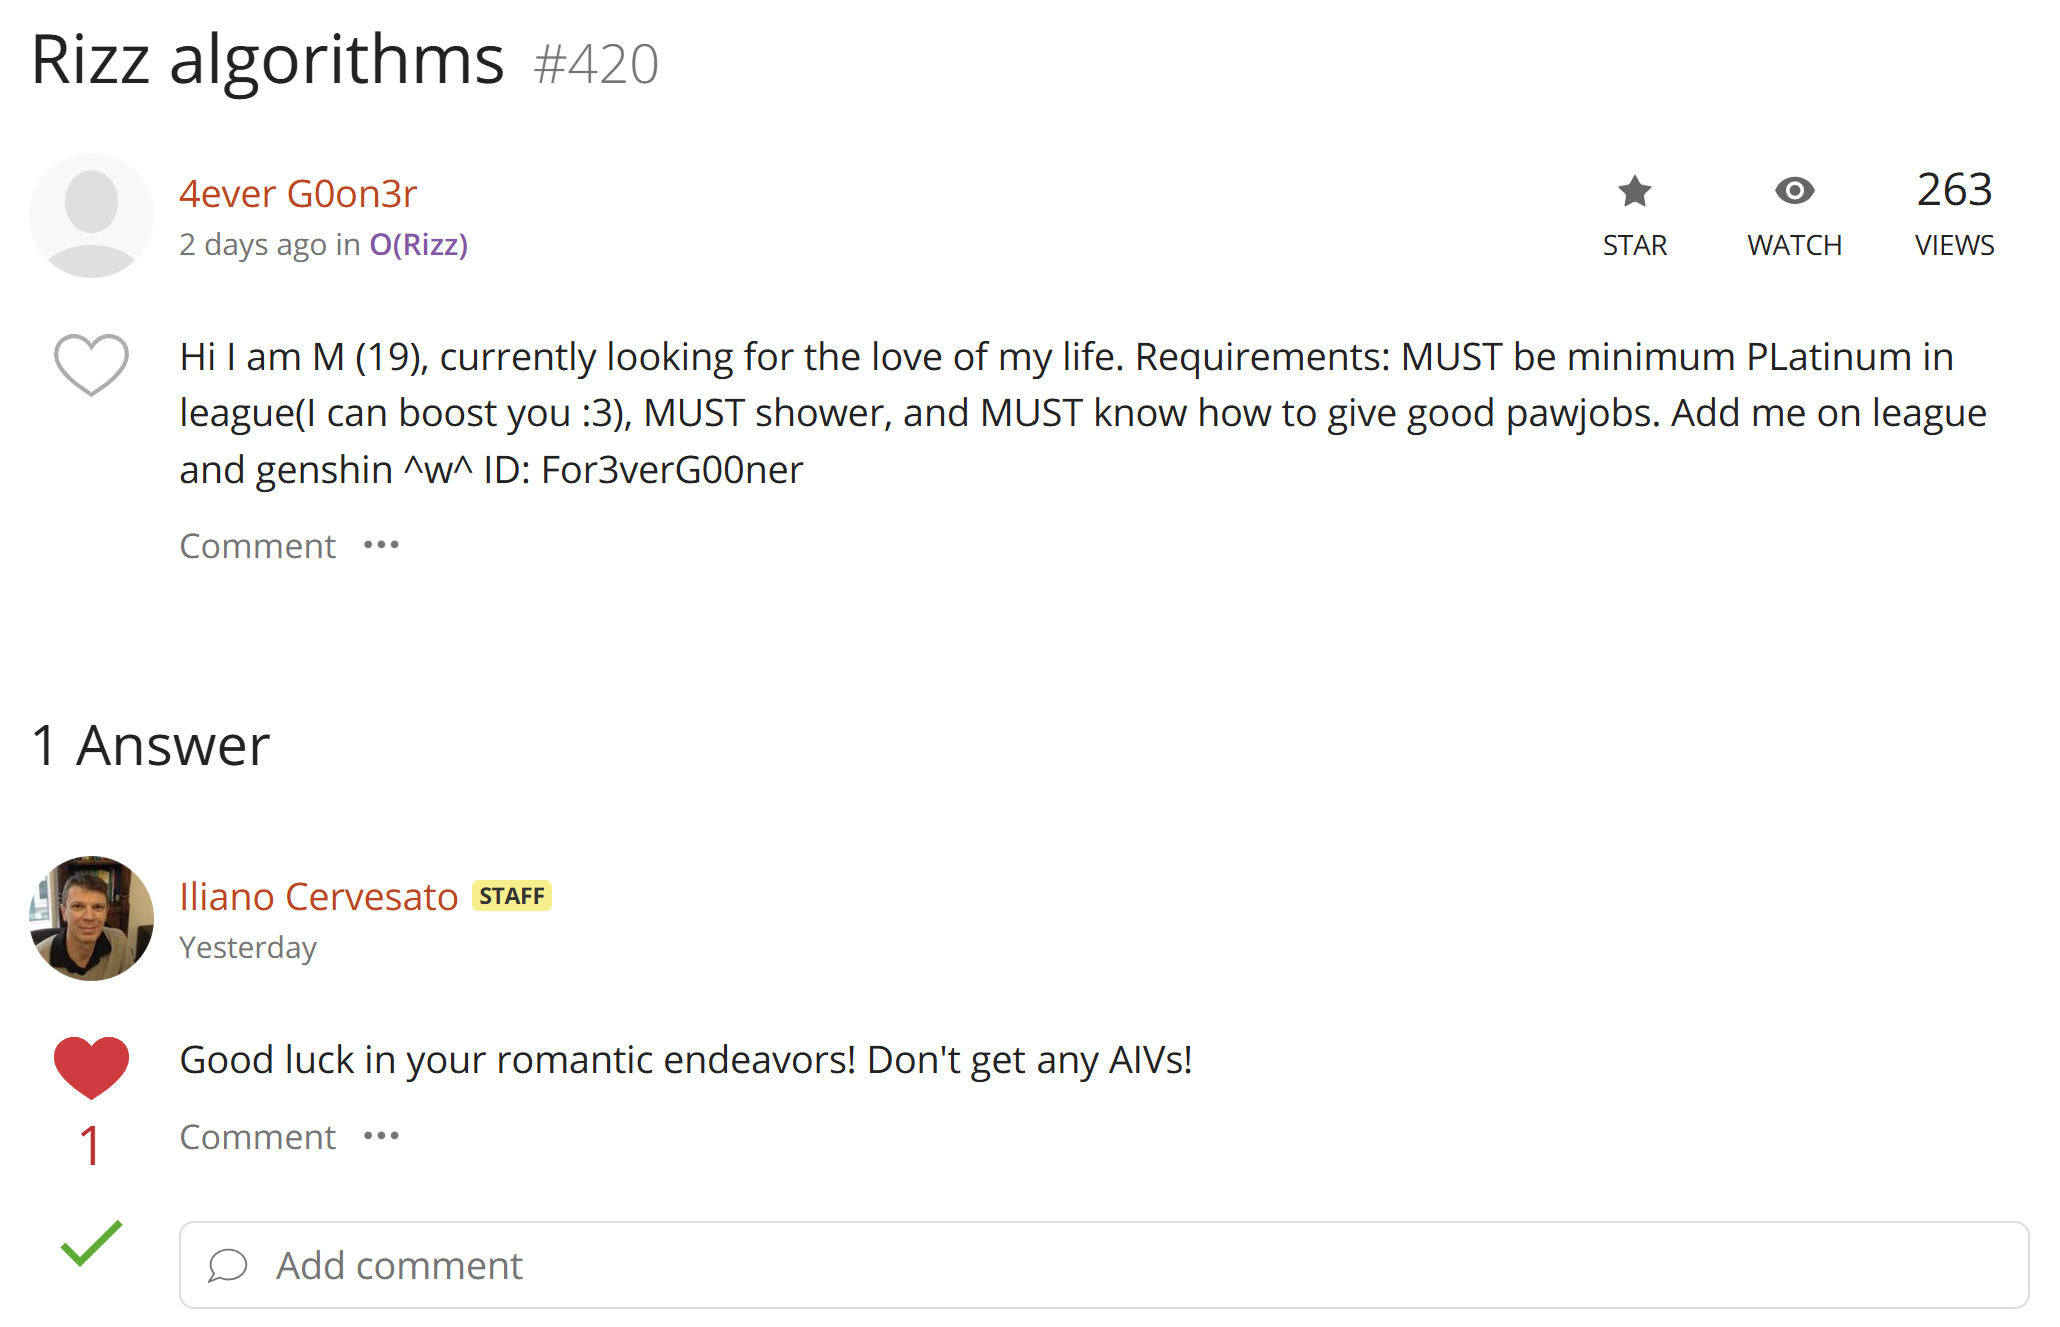Open the question's ellipsis options menu
The height and width of the screenshot is (1327, 2060).
click(x=381, y=545)
